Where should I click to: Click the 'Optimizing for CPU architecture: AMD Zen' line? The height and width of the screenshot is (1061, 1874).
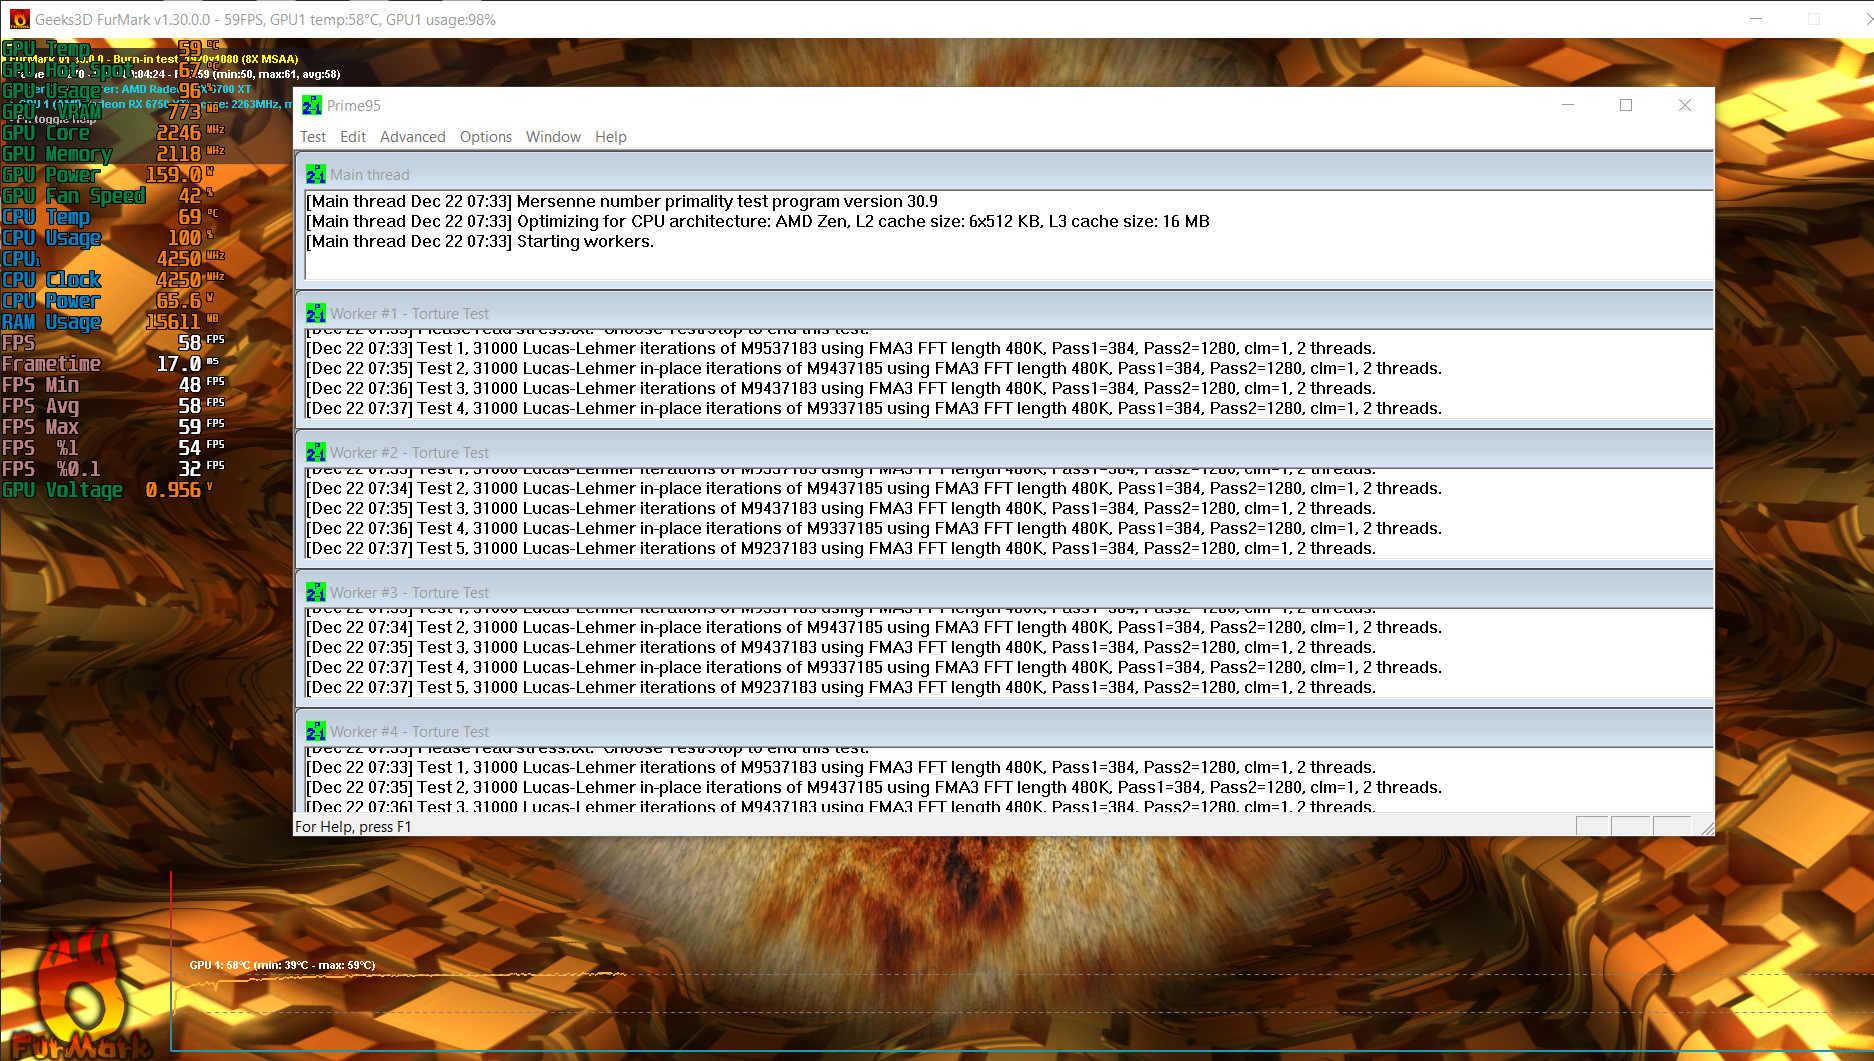click(758, 221)
